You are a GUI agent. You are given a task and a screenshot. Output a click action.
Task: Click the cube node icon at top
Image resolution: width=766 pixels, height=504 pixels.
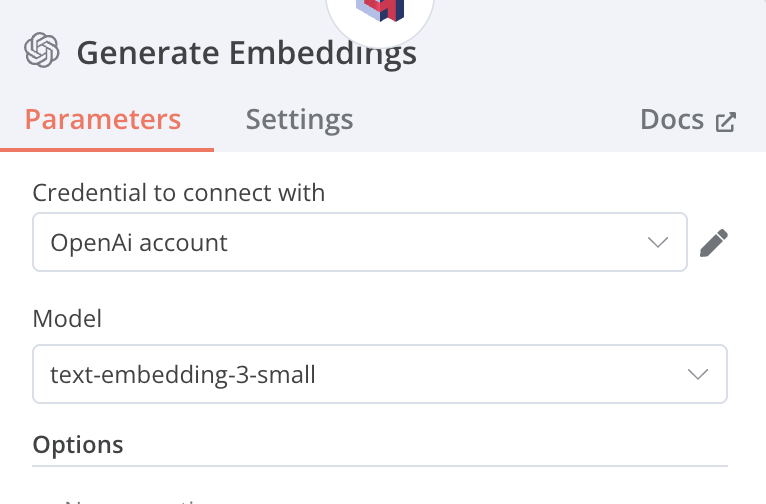point(379,10)
